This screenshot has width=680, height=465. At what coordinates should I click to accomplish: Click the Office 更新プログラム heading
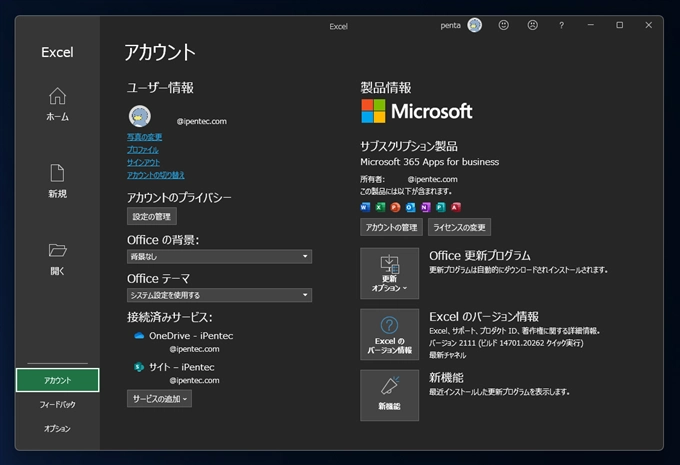click(480, 255)
